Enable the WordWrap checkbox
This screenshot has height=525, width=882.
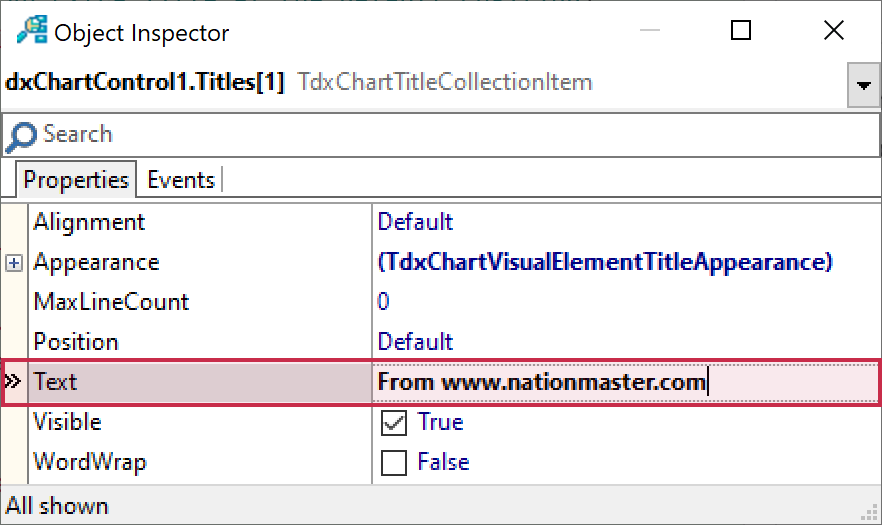tap(395, 463)
